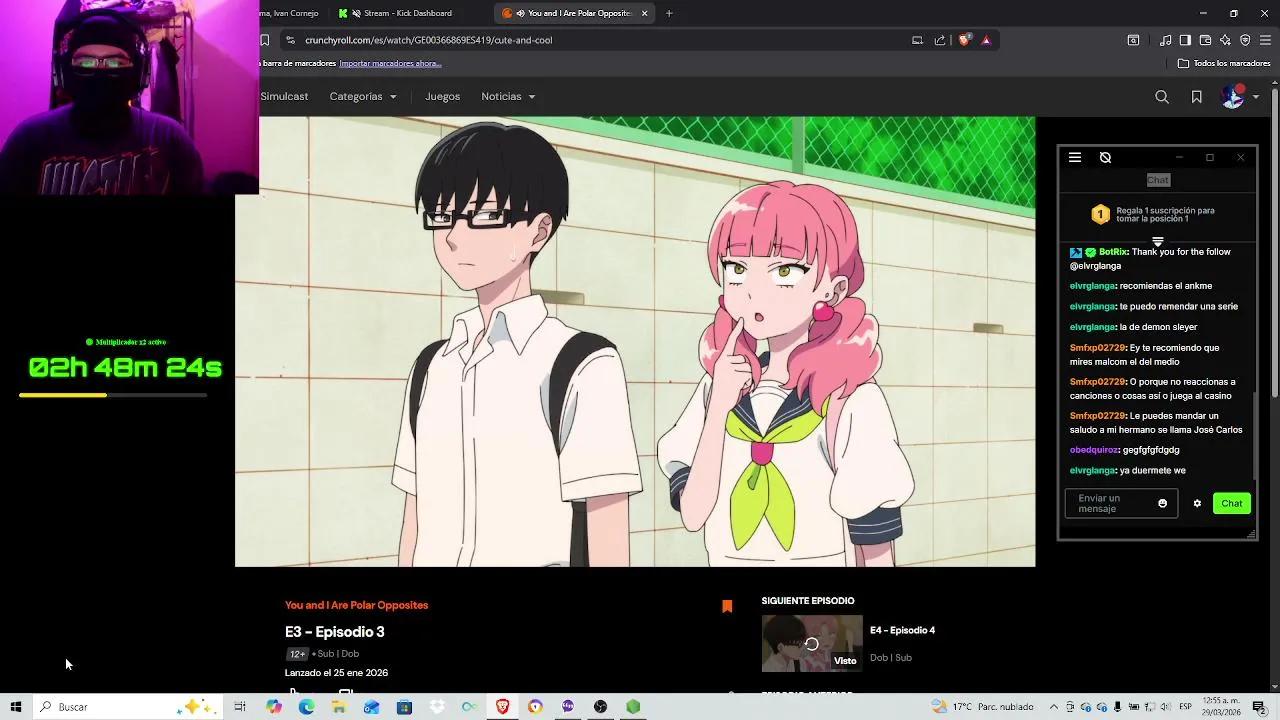Click Importar marcadores ahora link
1280x720 pixels.
pos(390,63)
